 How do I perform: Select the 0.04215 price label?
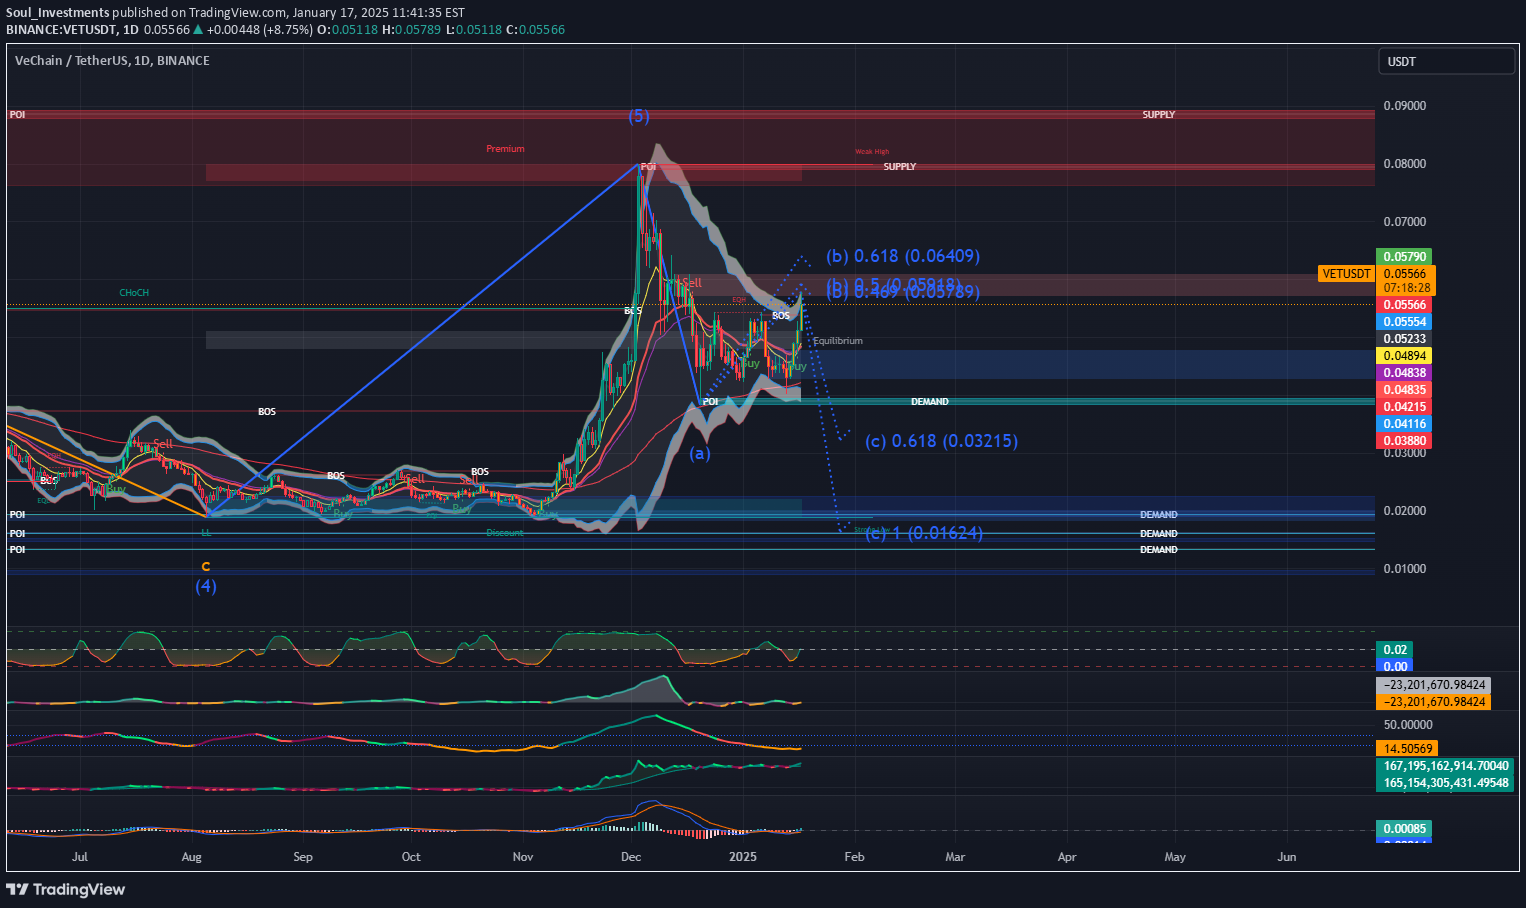pyautogui.click(x=1405, y=407)
